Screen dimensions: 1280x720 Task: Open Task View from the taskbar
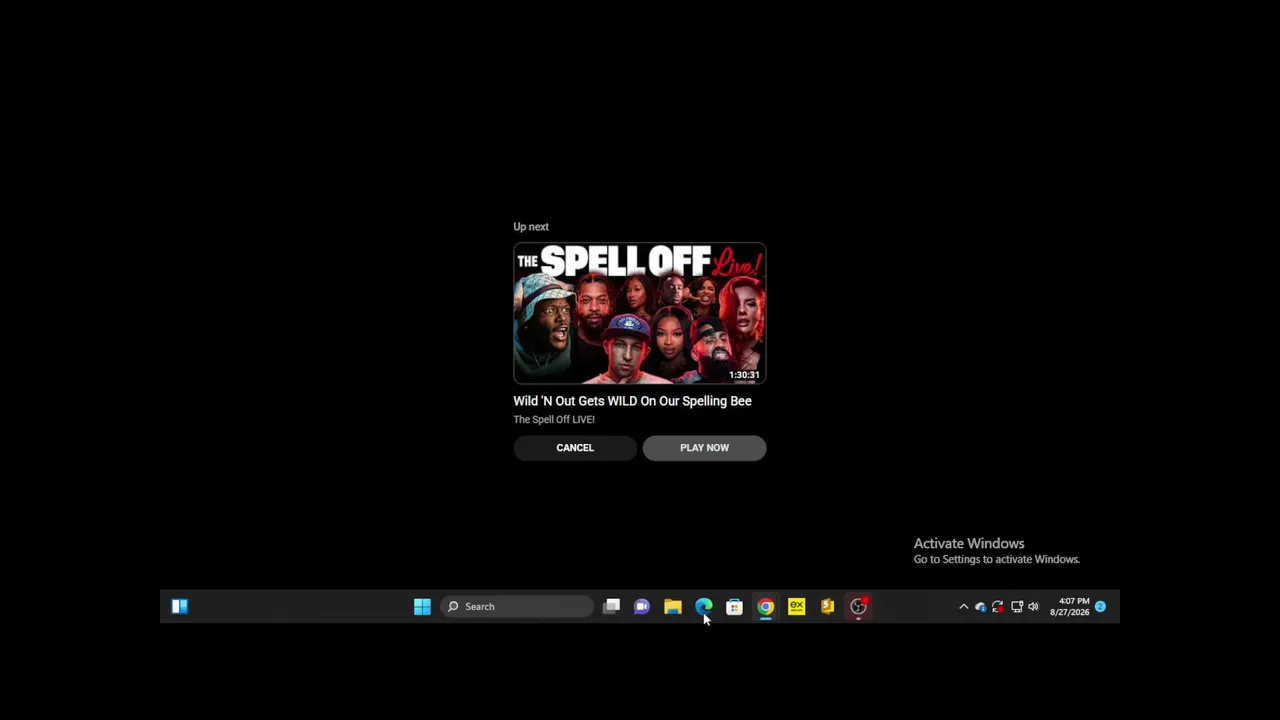coord(611,606)
